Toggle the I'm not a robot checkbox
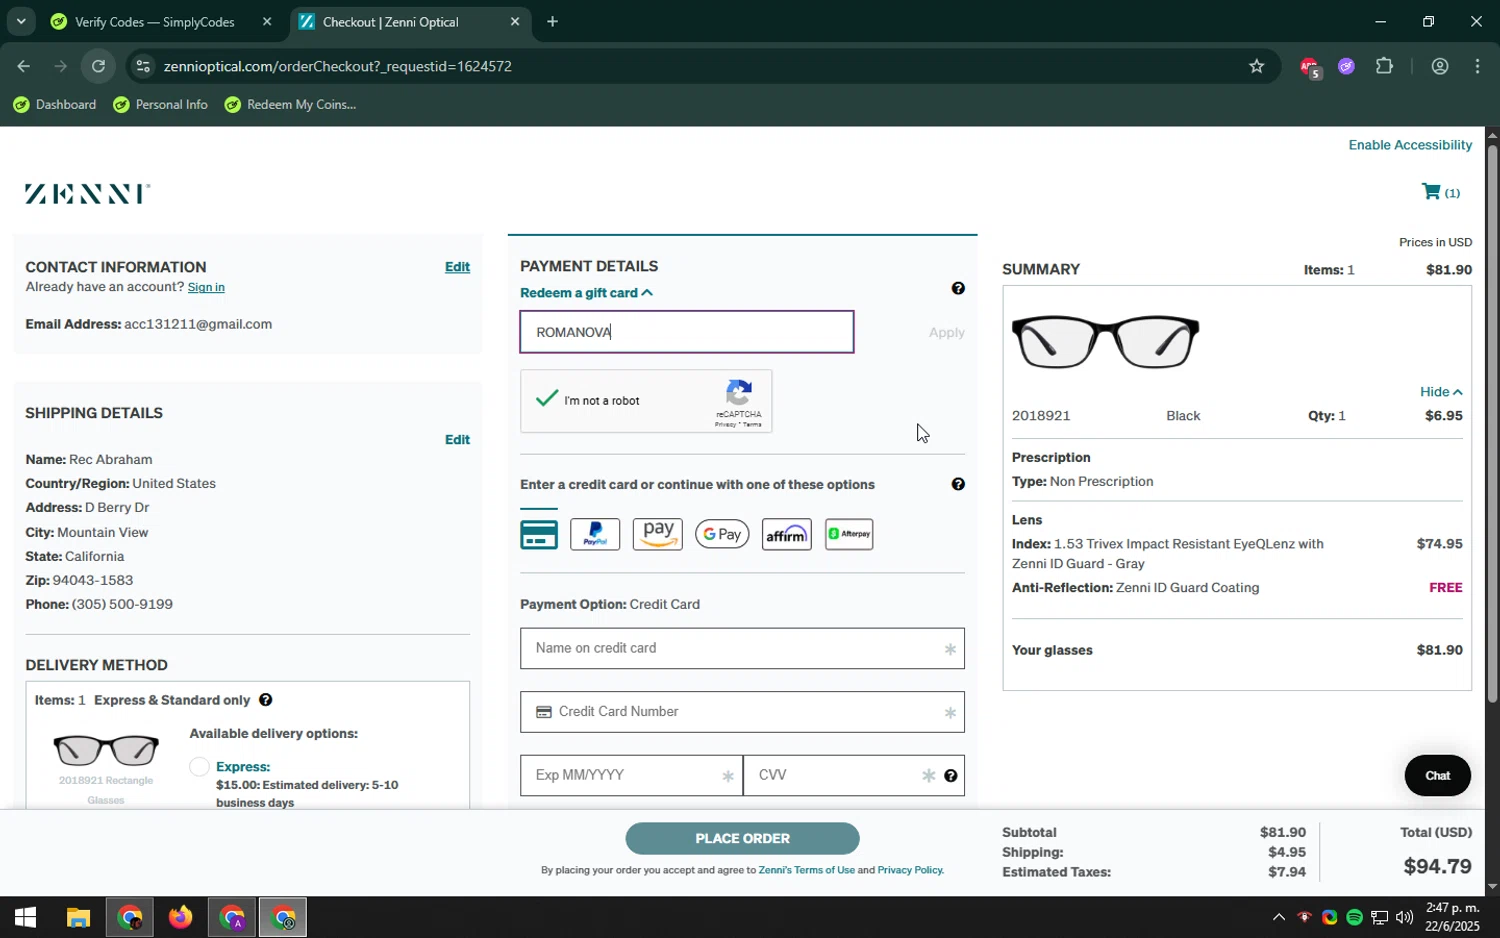The width and height of the screenshot is (1500, 938). [x=546, y=400]
